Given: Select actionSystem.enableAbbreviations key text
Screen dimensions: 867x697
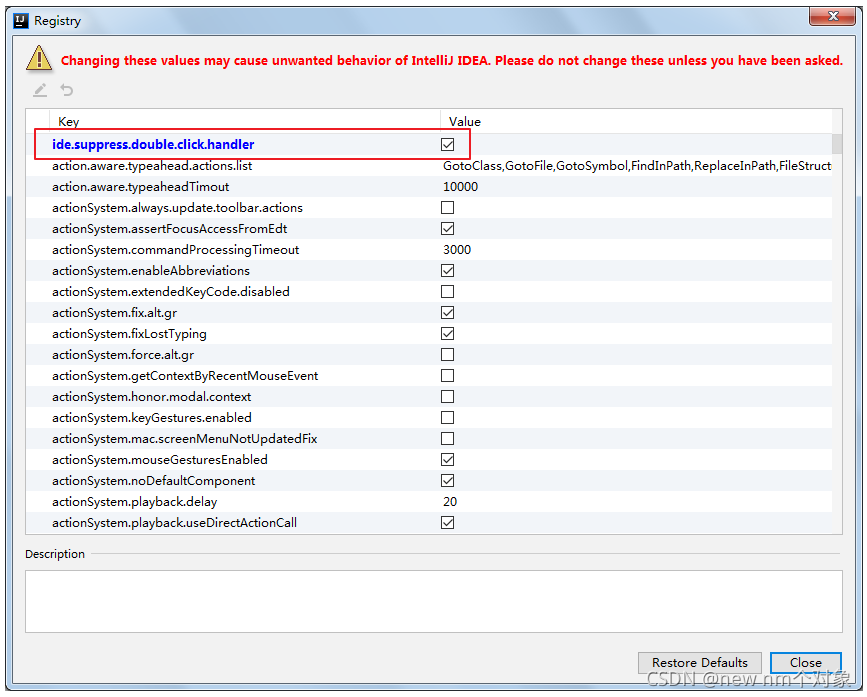Looking at the screenshot, I should point(151,271).
